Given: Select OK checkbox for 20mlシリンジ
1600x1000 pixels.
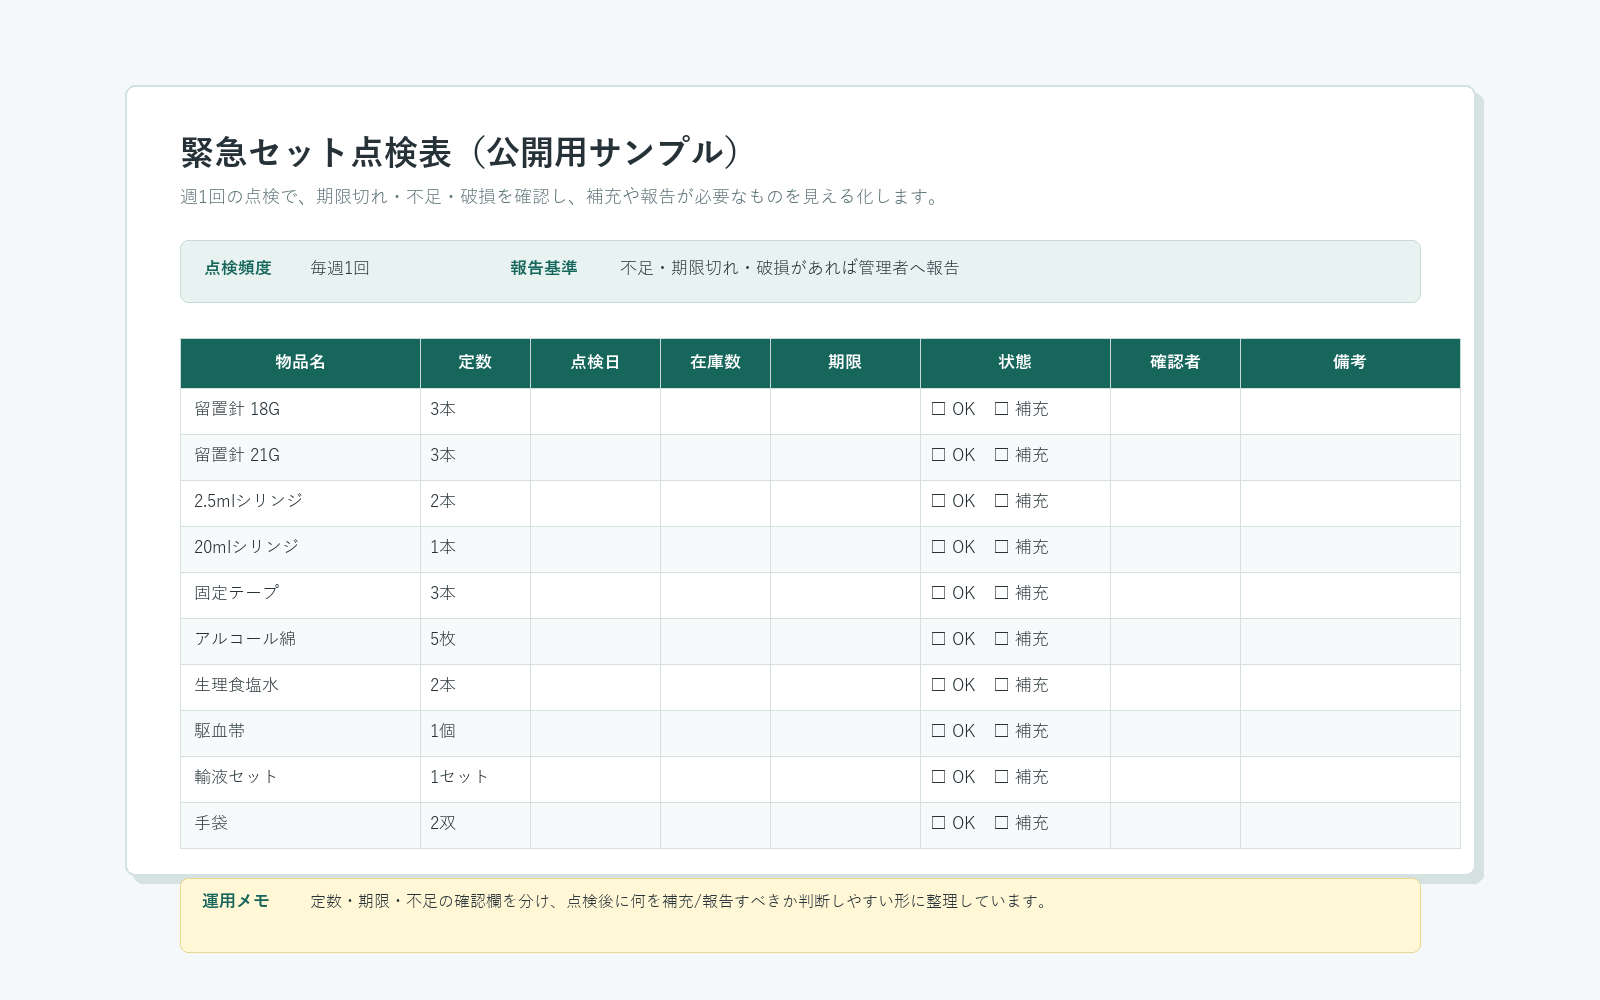Looking at the screenshot, I should [x=938, y=547].
